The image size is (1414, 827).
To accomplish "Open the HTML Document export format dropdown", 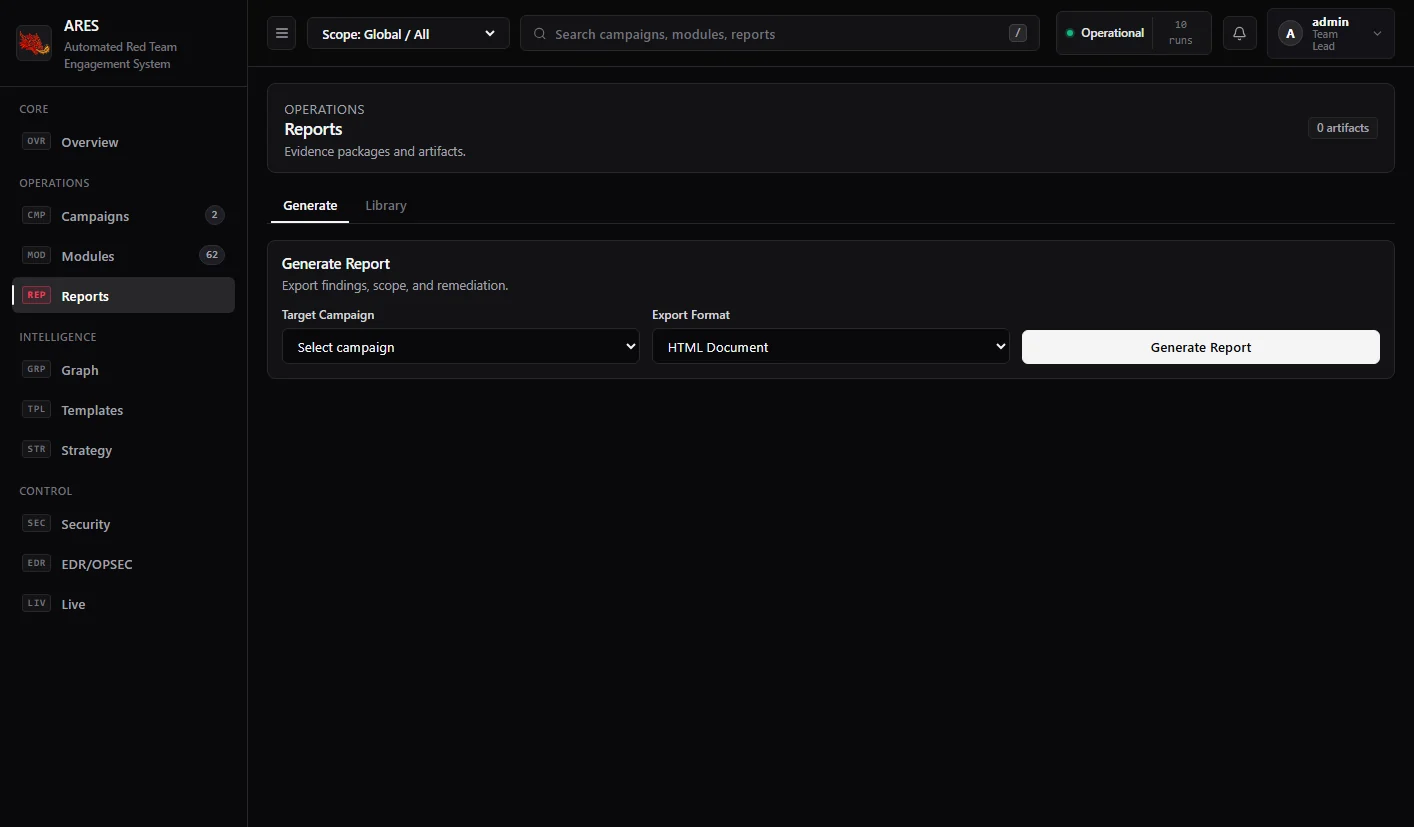I will (x=831, y=347).
